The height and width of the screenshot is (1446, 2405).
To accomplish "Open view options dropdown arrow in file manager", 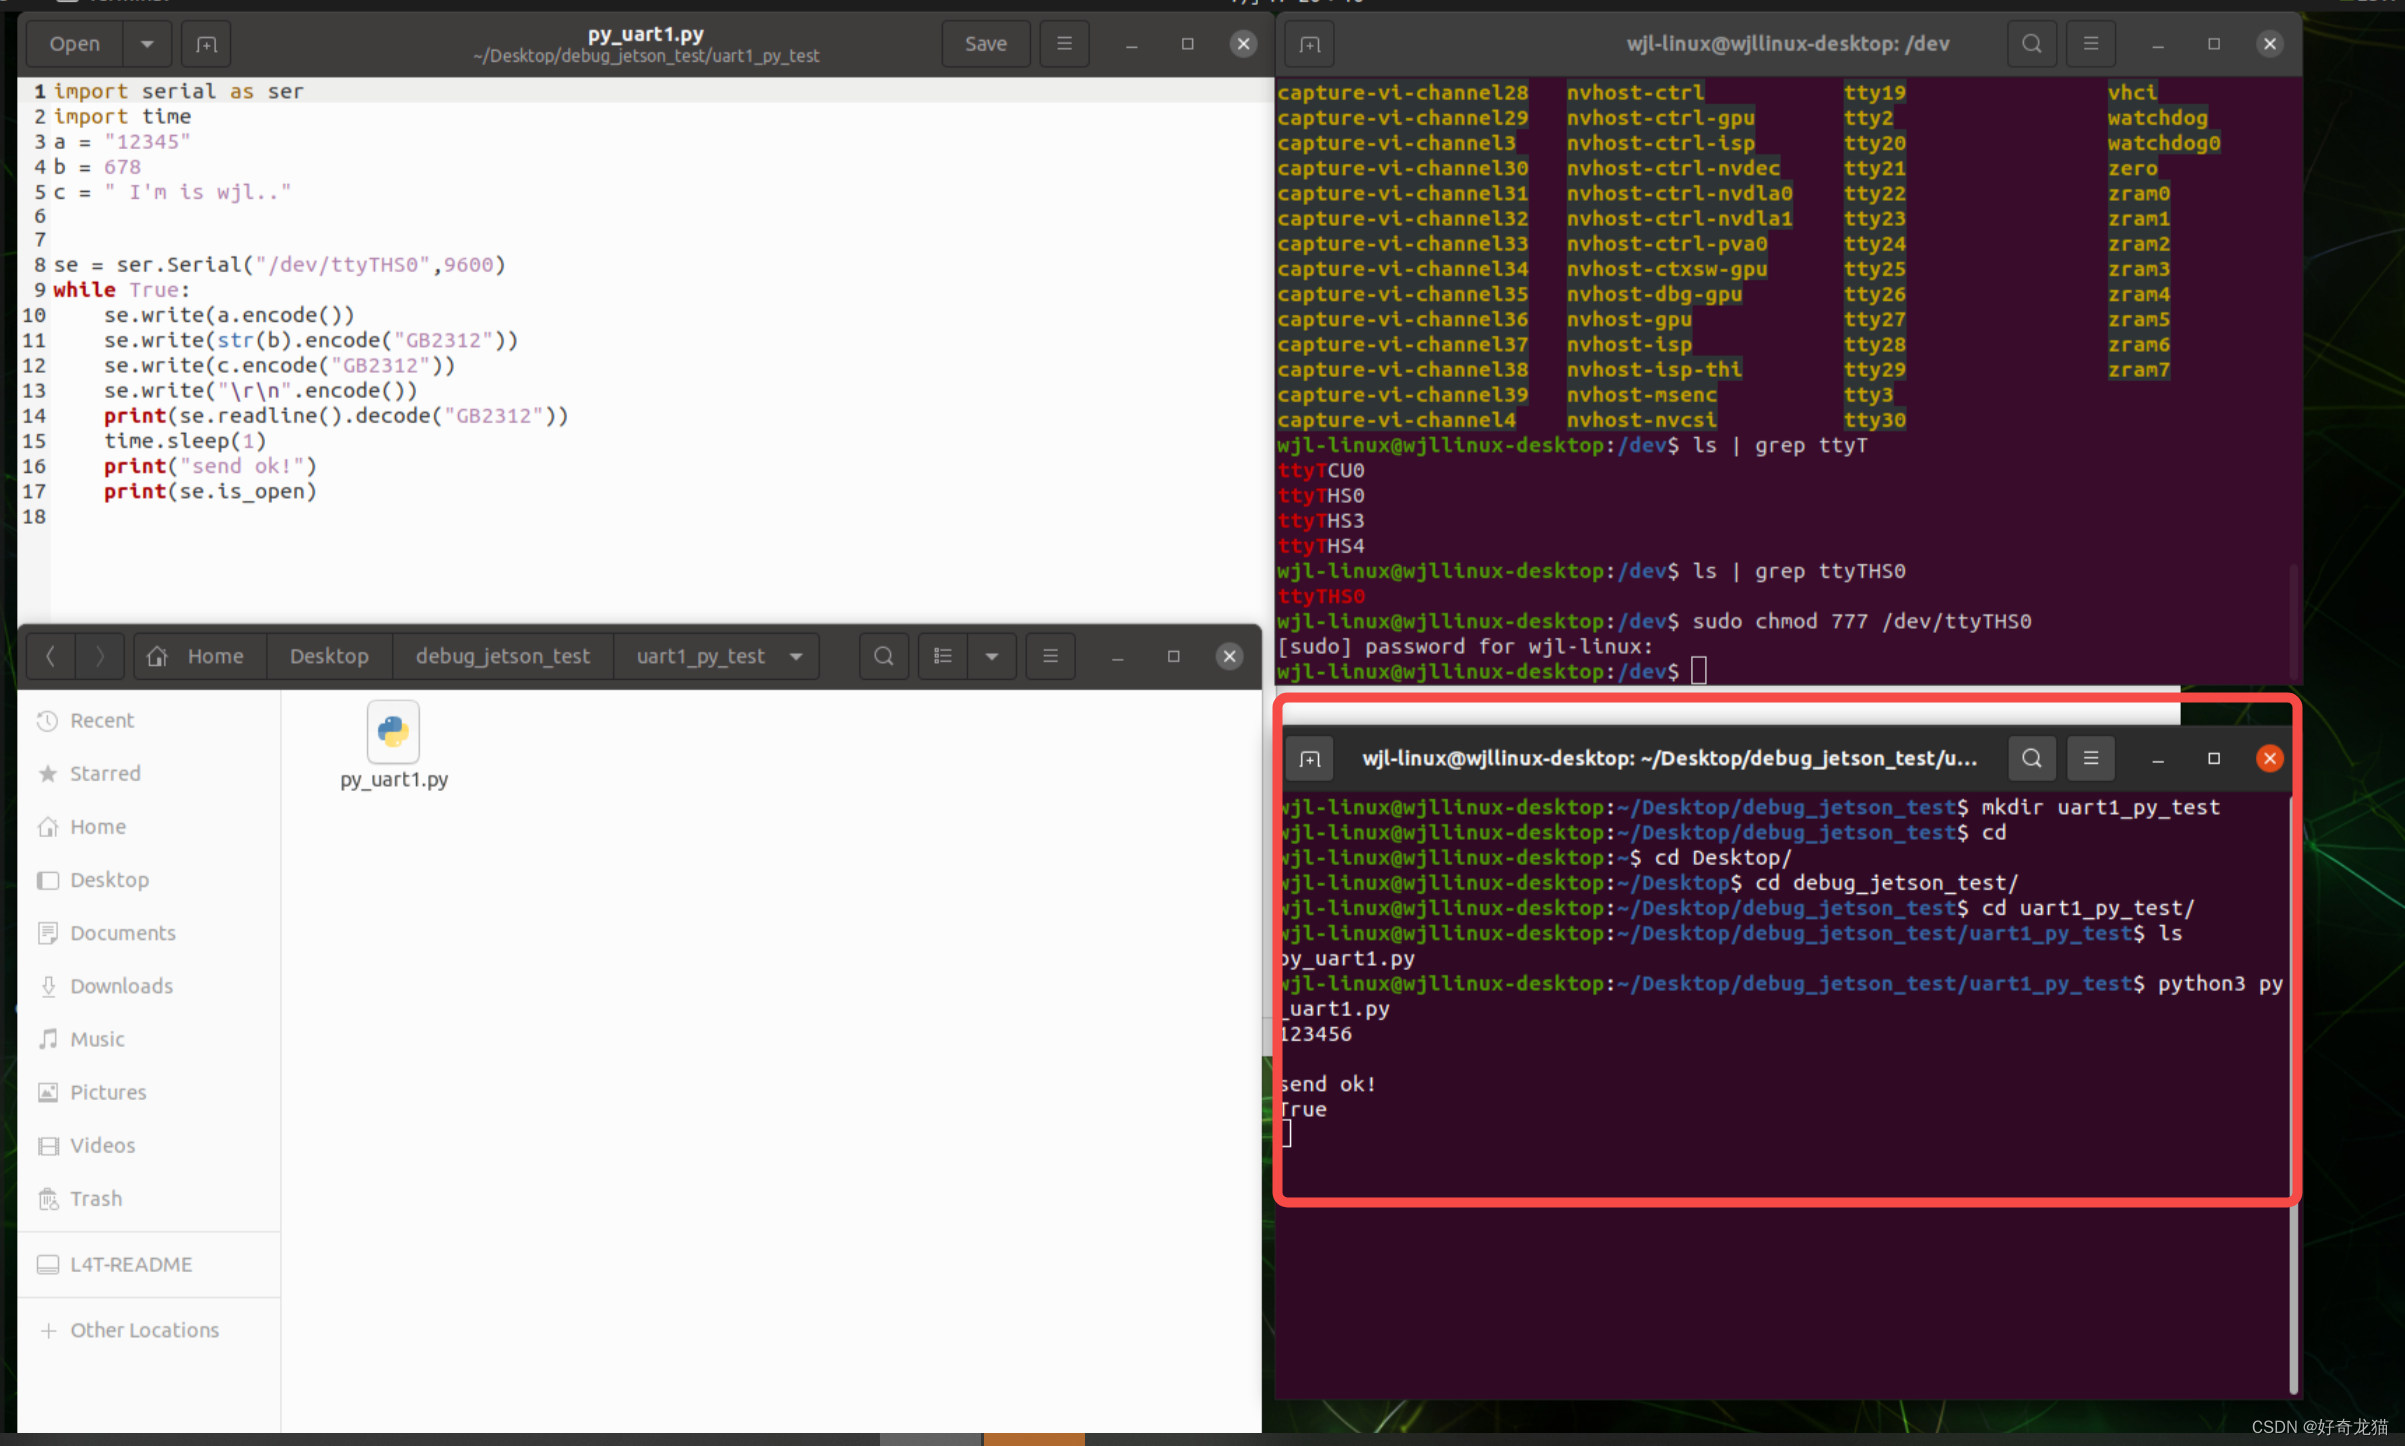I will click(991, 656).
